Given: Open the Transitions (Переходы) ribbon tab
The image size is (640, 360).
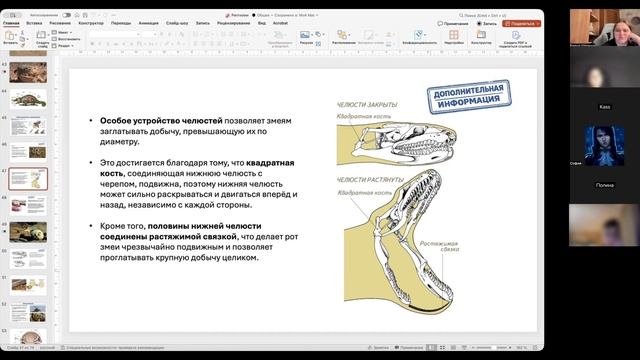Looking at the screenshot, I should point(121,23).
